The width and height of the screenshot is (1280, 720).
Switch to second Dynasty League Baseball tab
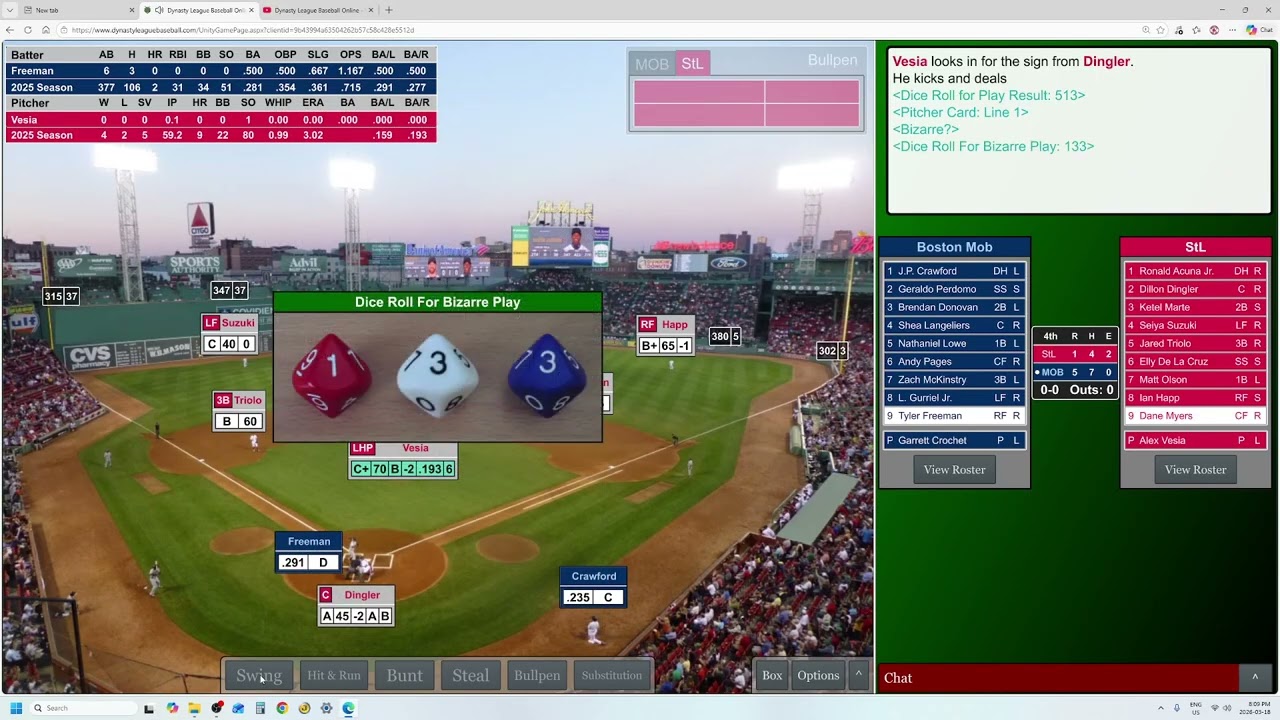tap(317, 10)
